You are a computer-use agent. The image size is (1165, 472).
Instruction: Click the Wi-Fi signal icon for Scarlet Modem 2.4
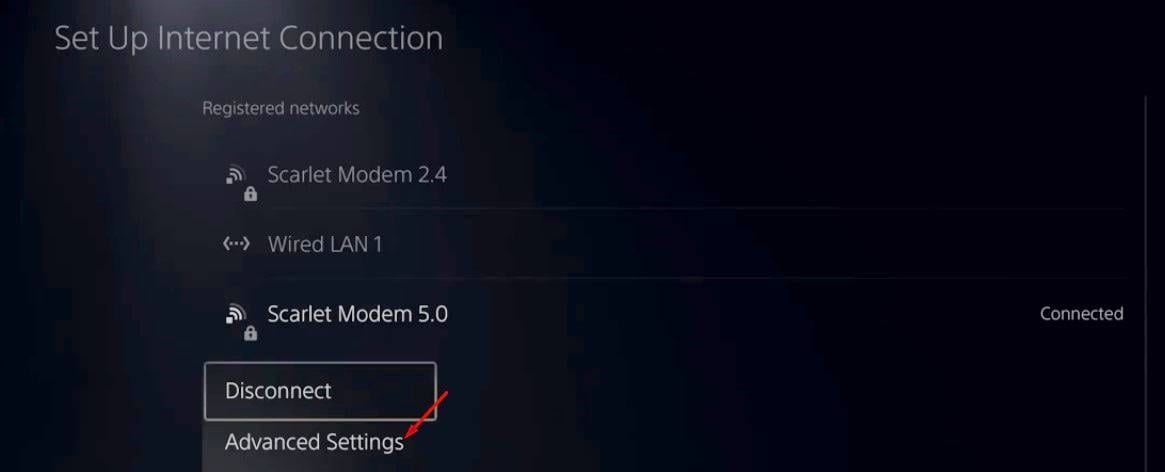pos(235,175)
